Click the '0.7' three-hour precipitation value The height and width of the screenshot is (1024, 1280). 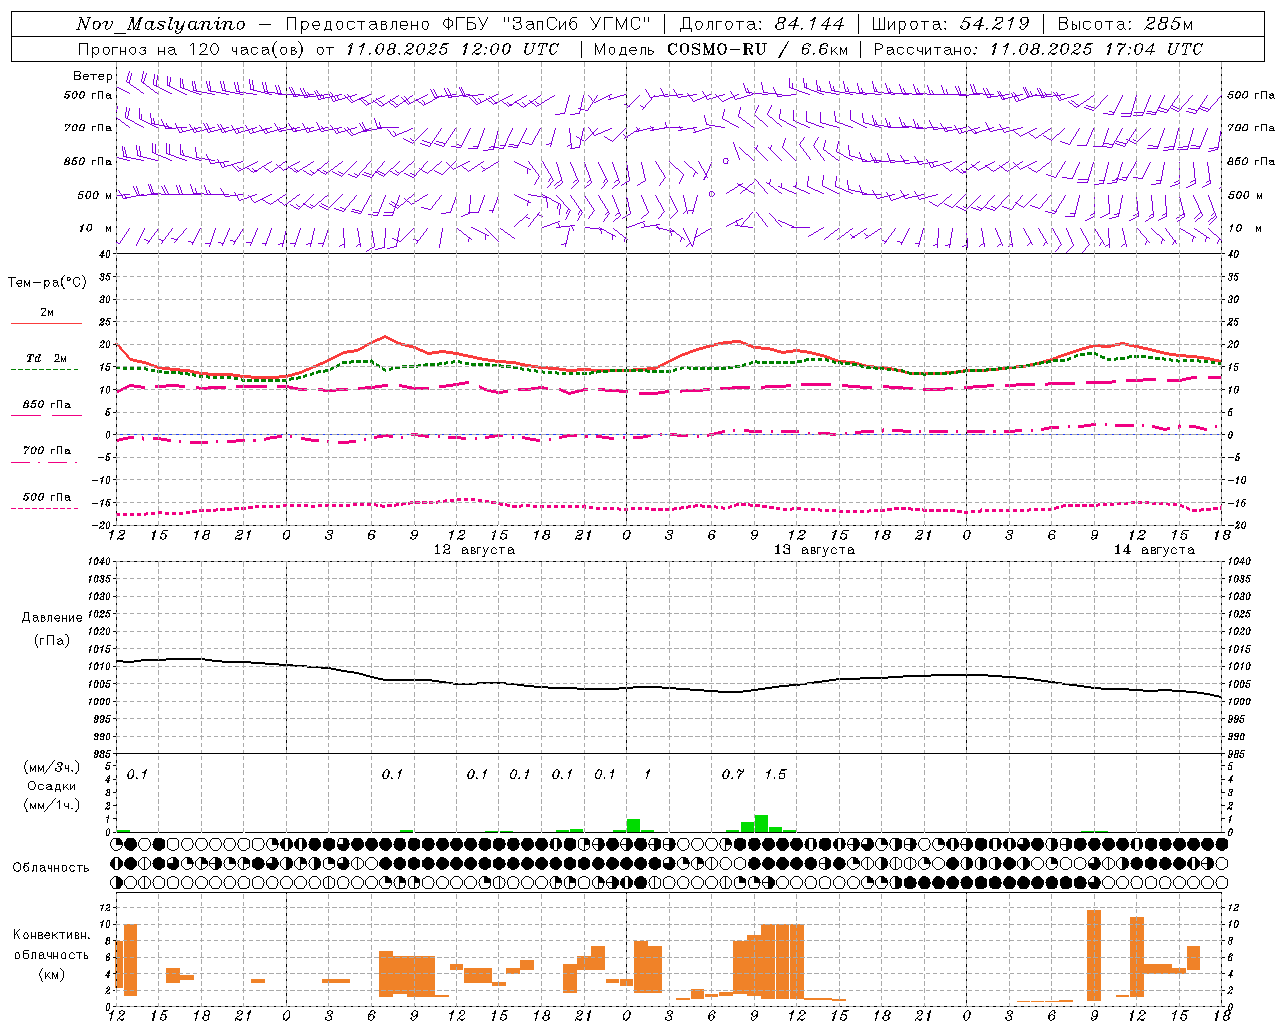[x=733, y=774]
